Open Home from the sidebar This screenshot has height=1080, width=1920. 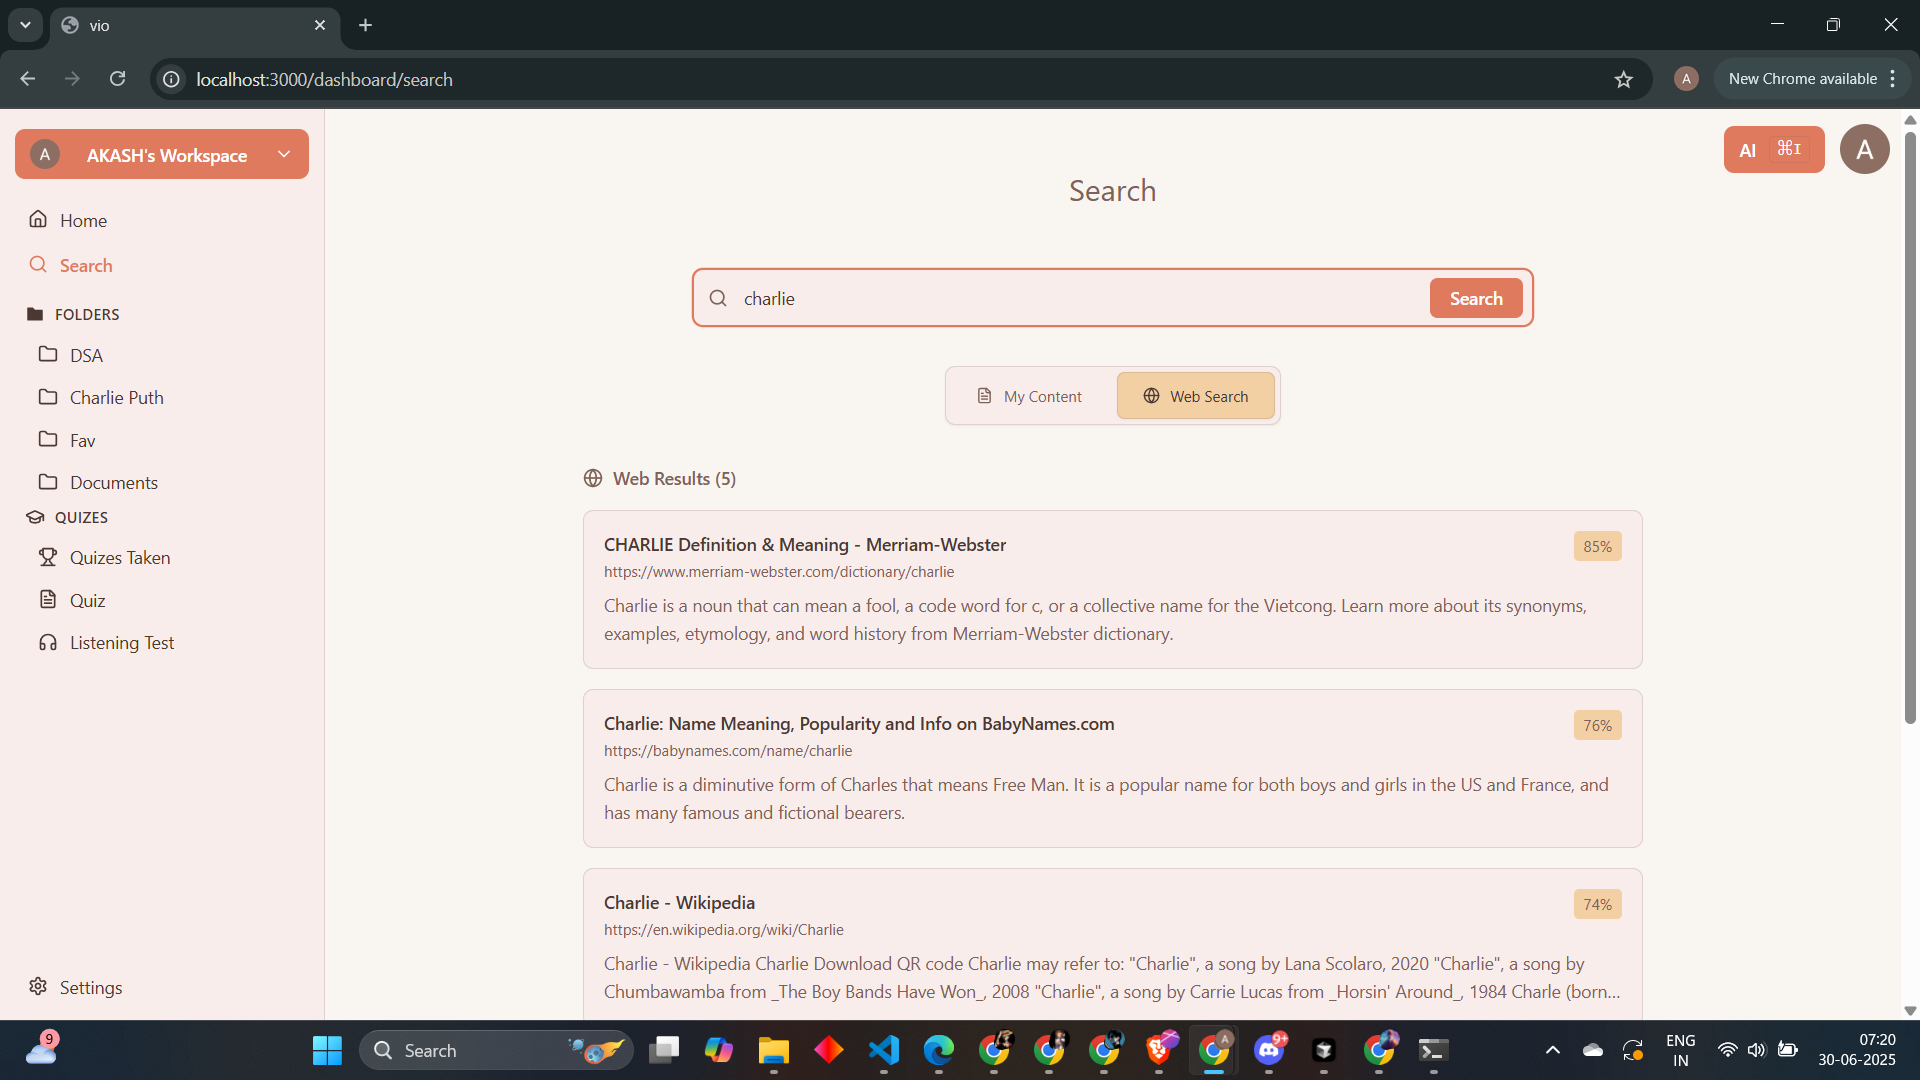point(83,220)
